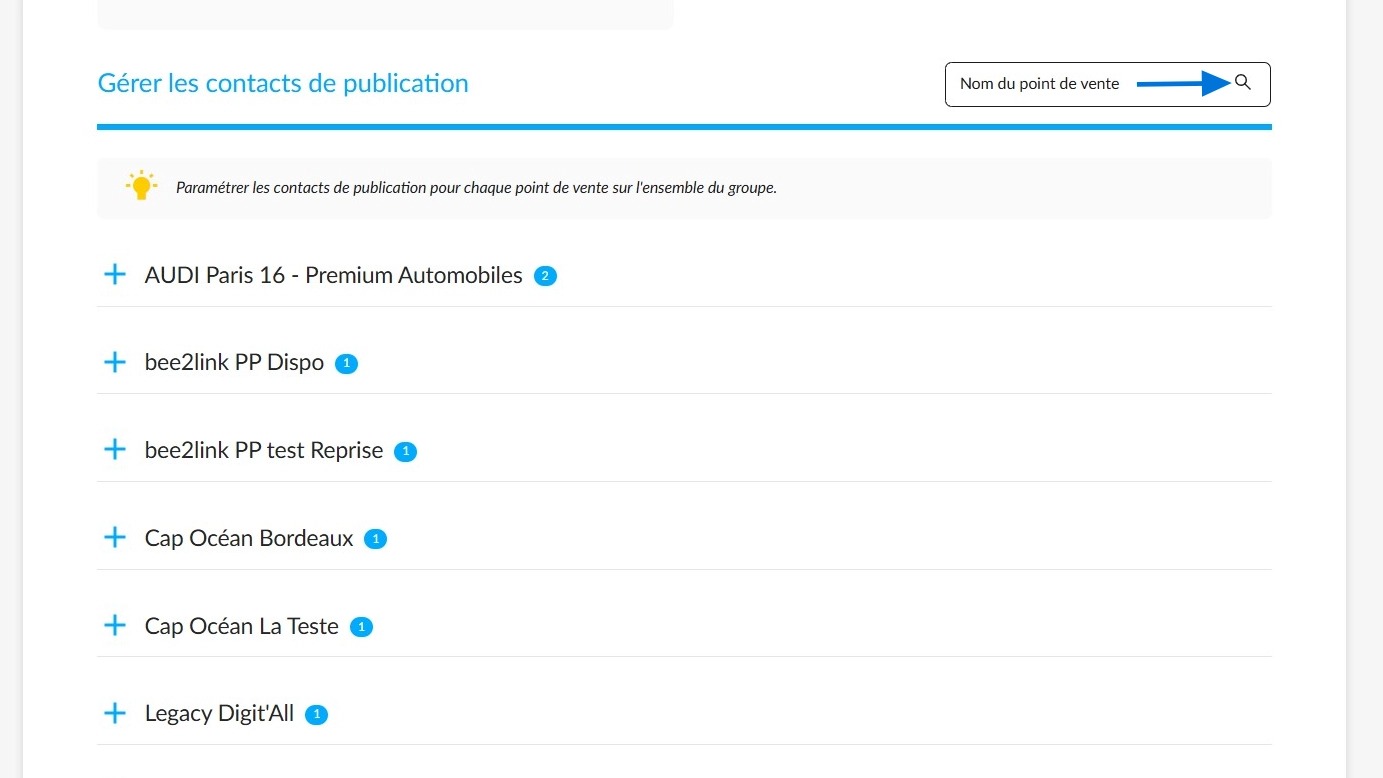Screen dimensions: 1383x778
Task: Click count badge beside Legacy Digit'All
Action: [316, 715]
